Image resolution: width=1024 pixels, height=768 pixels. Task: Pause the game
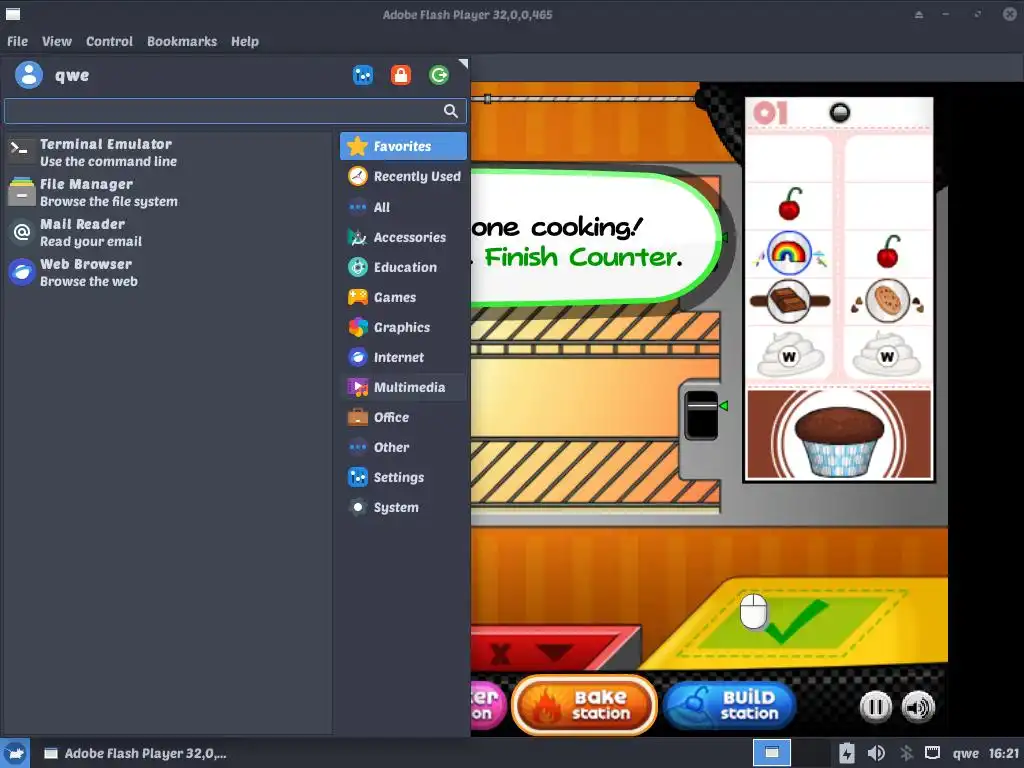coord(876,707)
